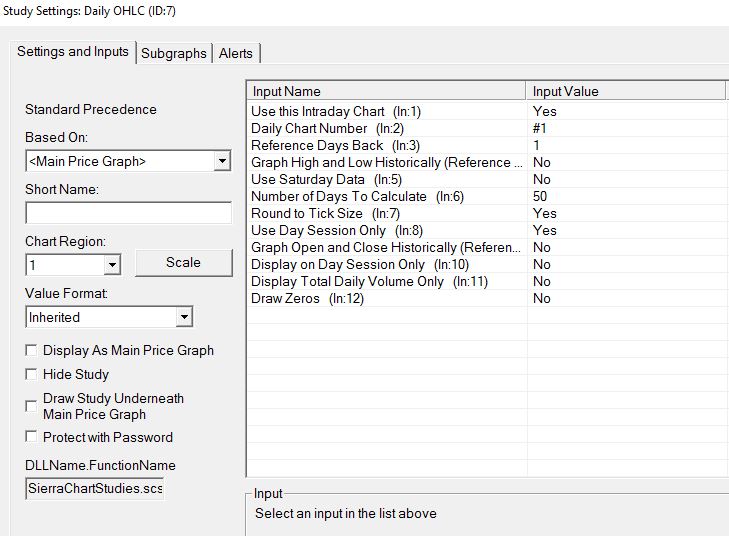Enable Protect with Password checkbox
This screenshot has width=729, height=536.
(x=32, y=437)
